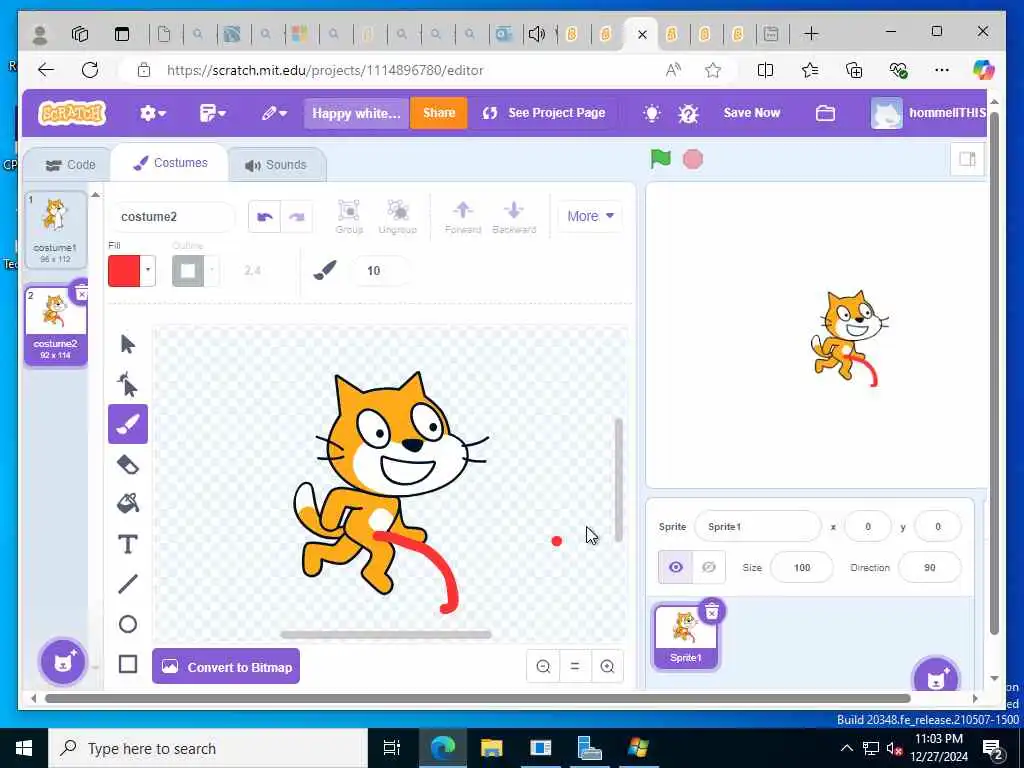This screenshot has width=1024, height=768.
Task: Click the sprite Direction field
Action: (929, 567)
